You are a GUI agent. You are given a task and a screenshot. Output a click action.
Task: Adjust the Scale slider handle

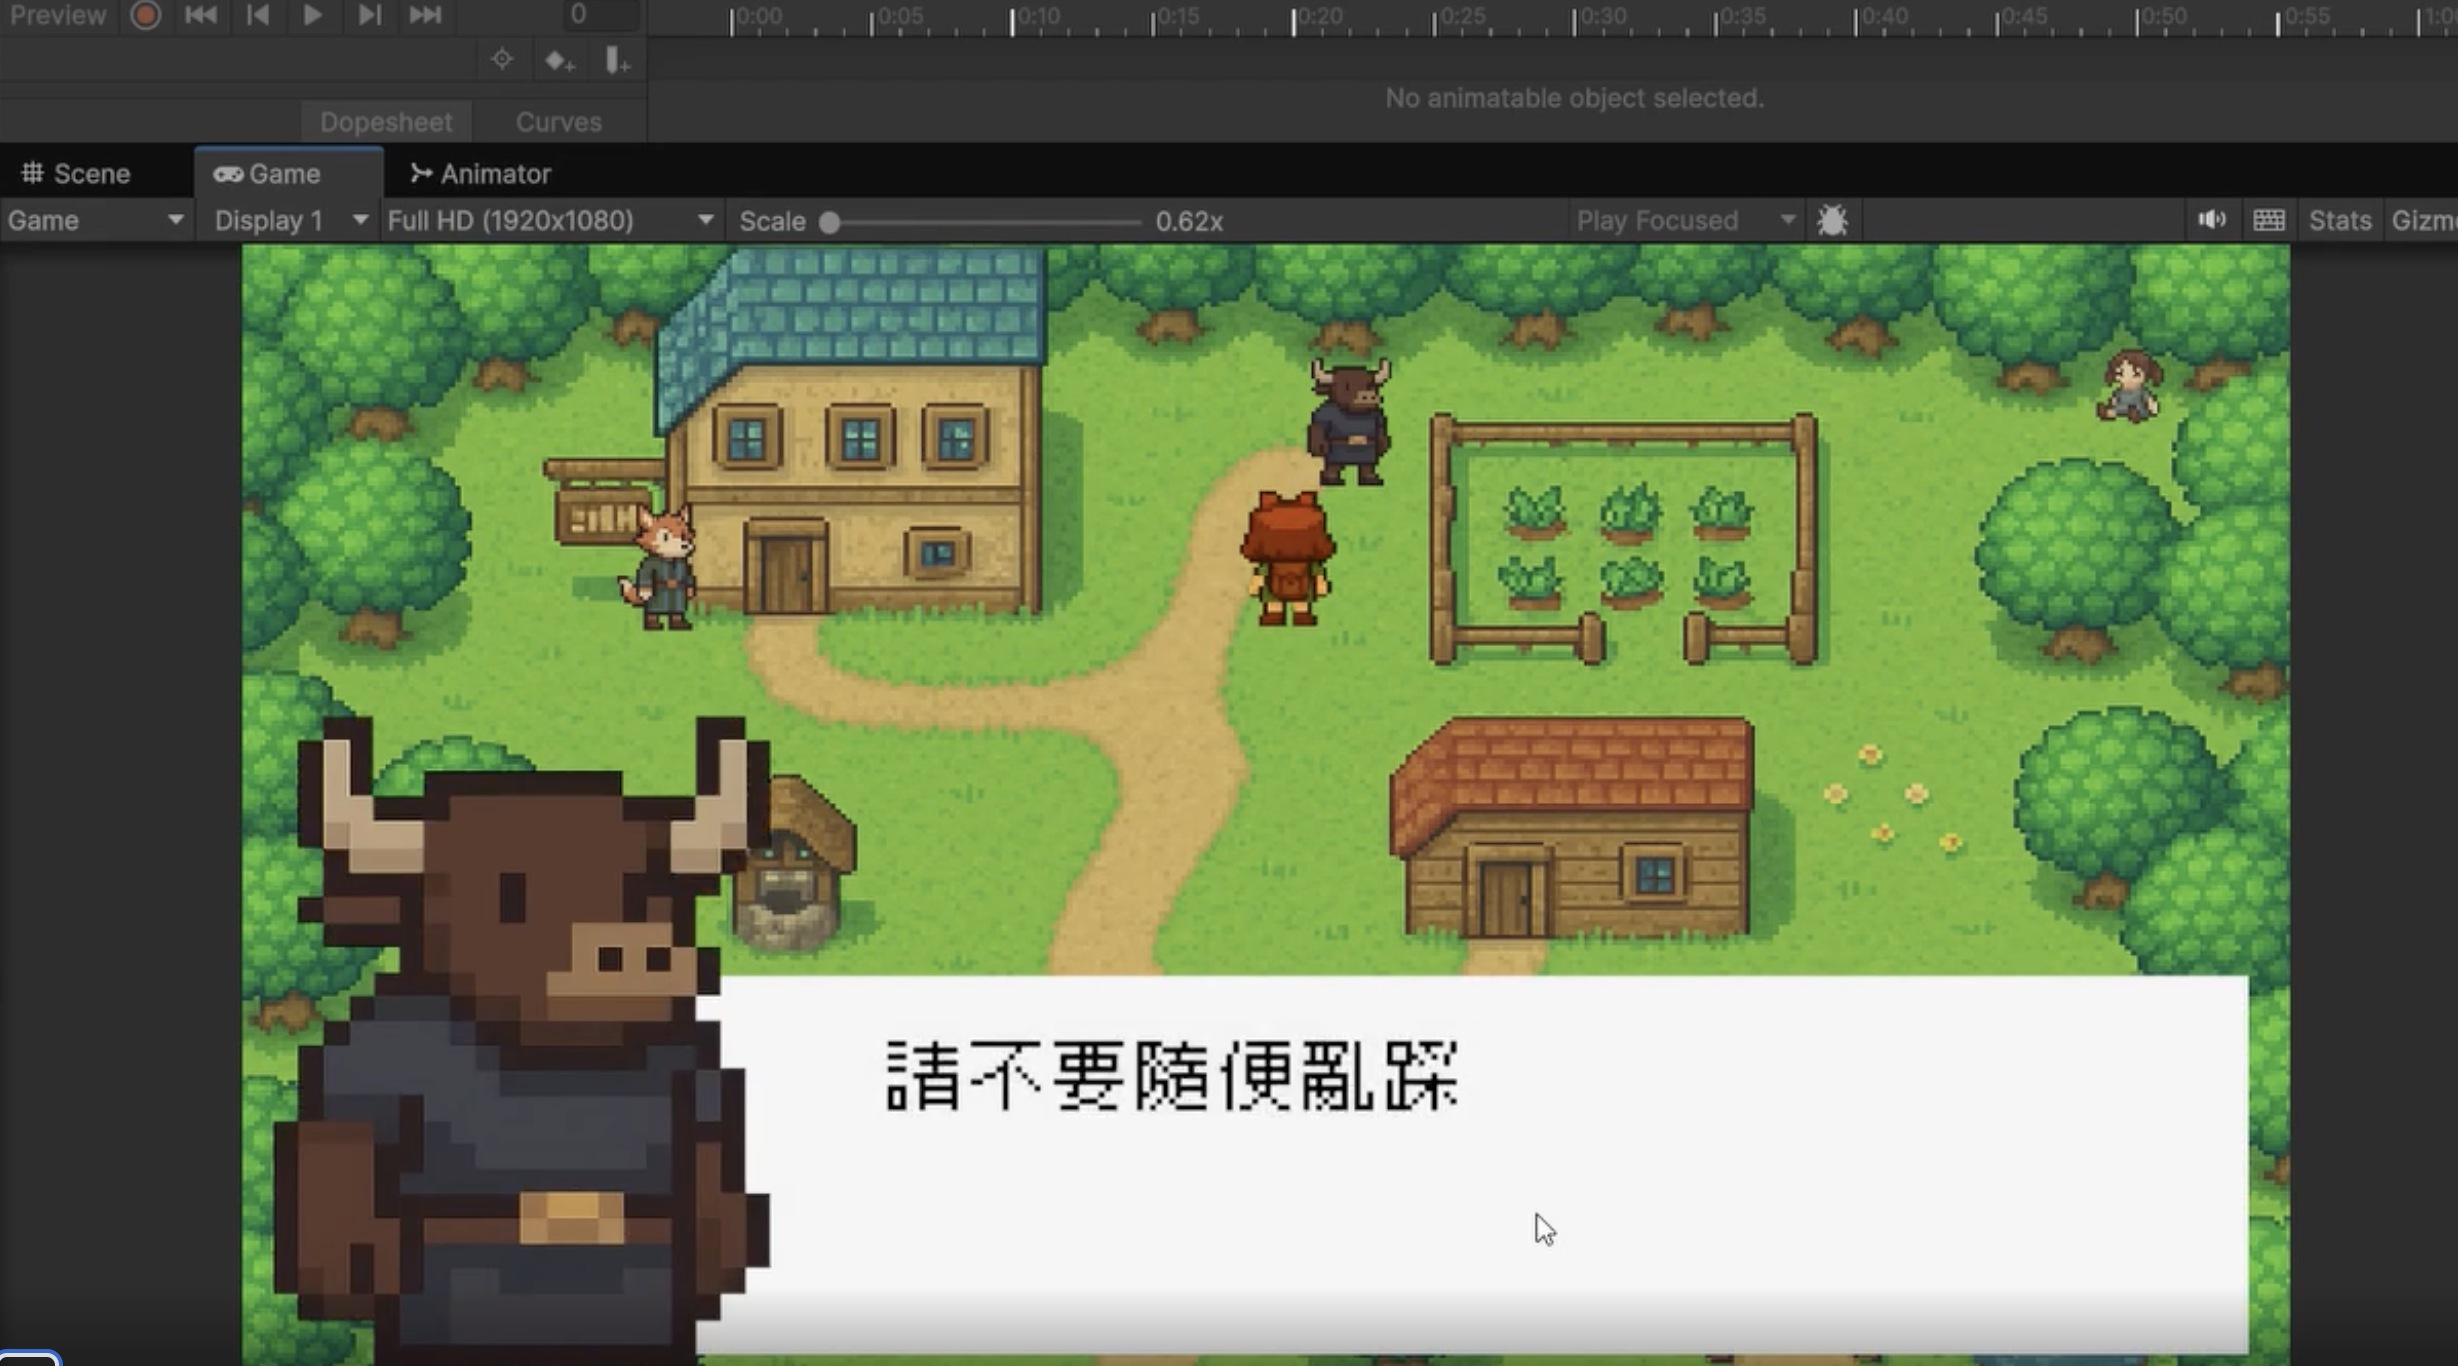(x=829, y=222)
